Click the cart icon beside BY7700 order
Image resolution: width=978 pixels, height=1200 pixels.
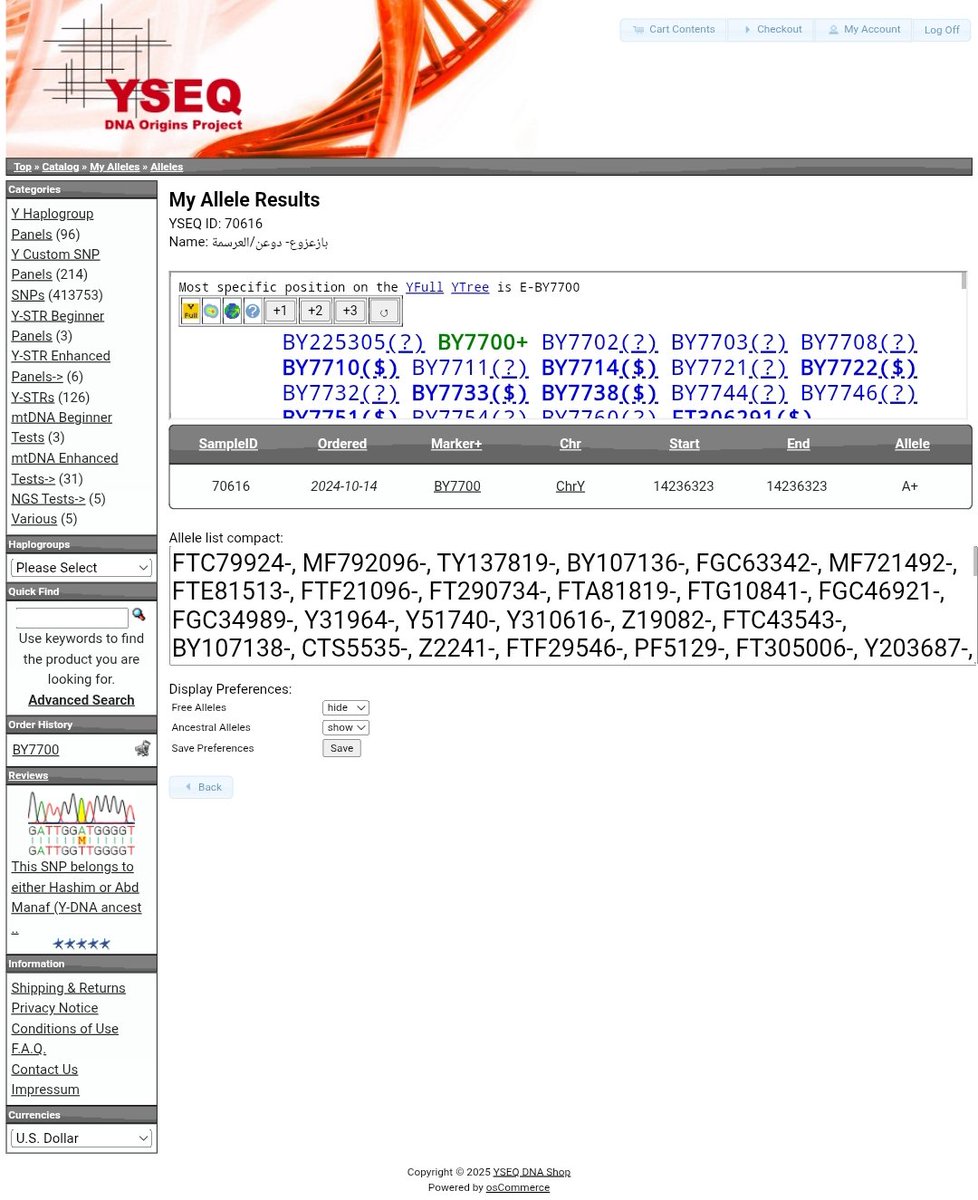(143, 748)
